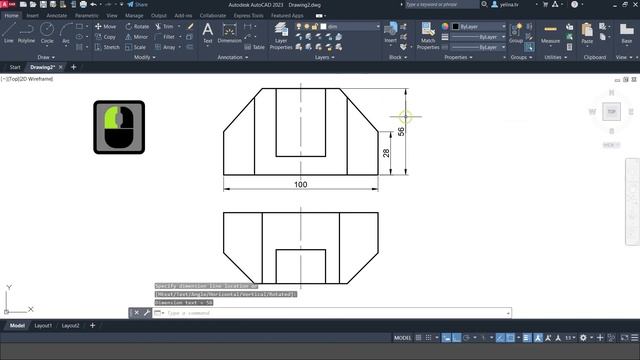Viewport: 640px width, 360px height.
Task: Activate the Fillet command
Action: point(165,37)
